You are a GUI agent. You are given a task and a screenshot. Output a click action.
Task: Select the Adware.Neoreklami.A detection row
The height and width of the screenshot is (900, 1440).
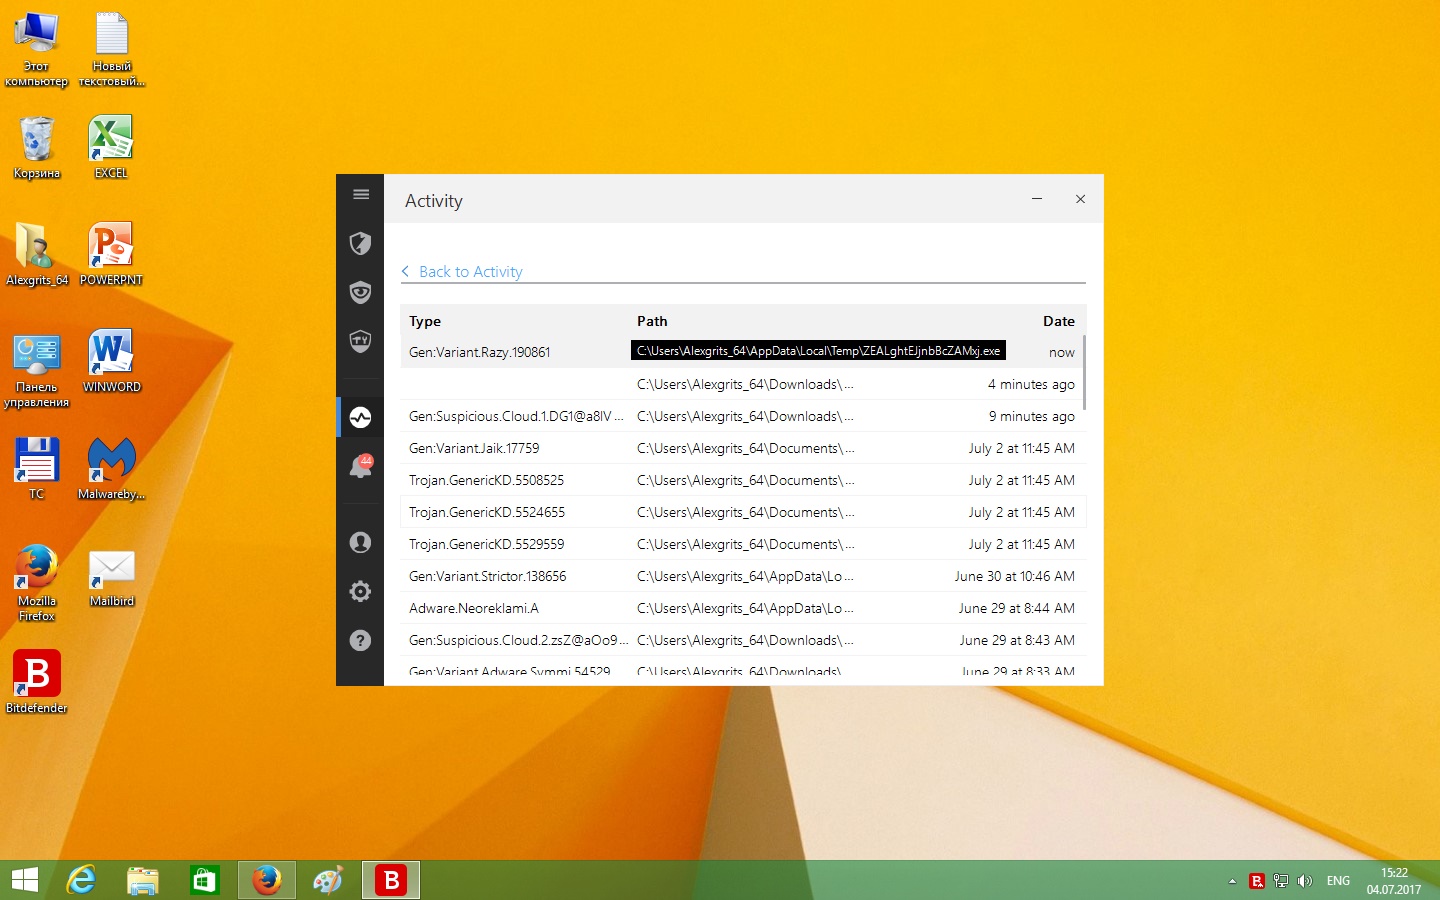tap(474, 608)
